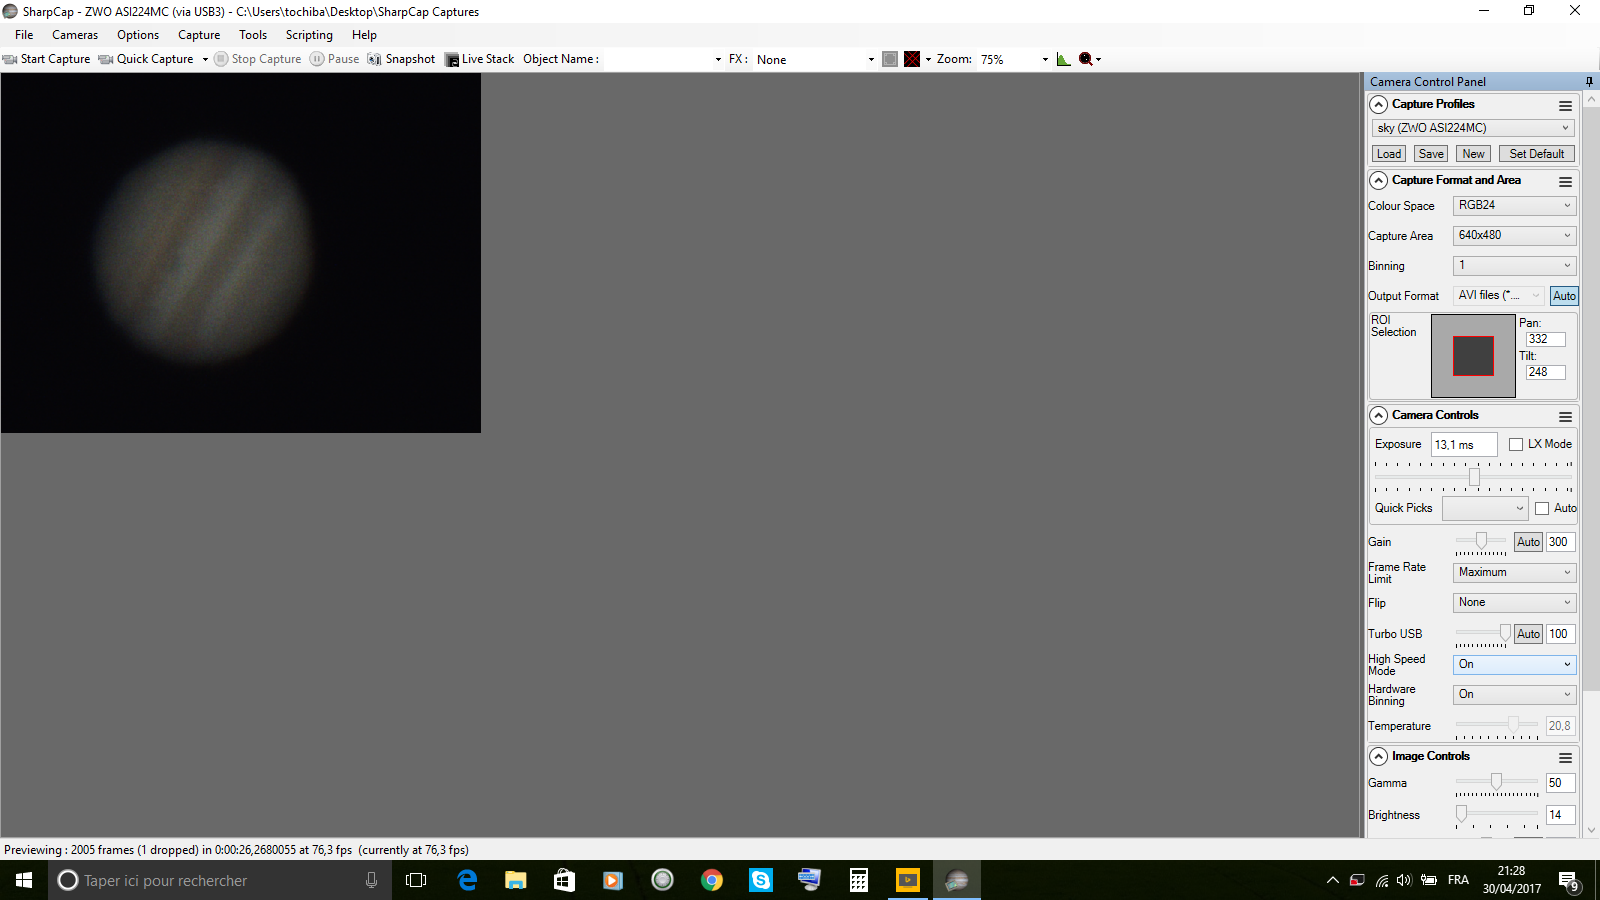Click the Save profile button
This screenshot has width=1600, height=900.
point(1431,154)
